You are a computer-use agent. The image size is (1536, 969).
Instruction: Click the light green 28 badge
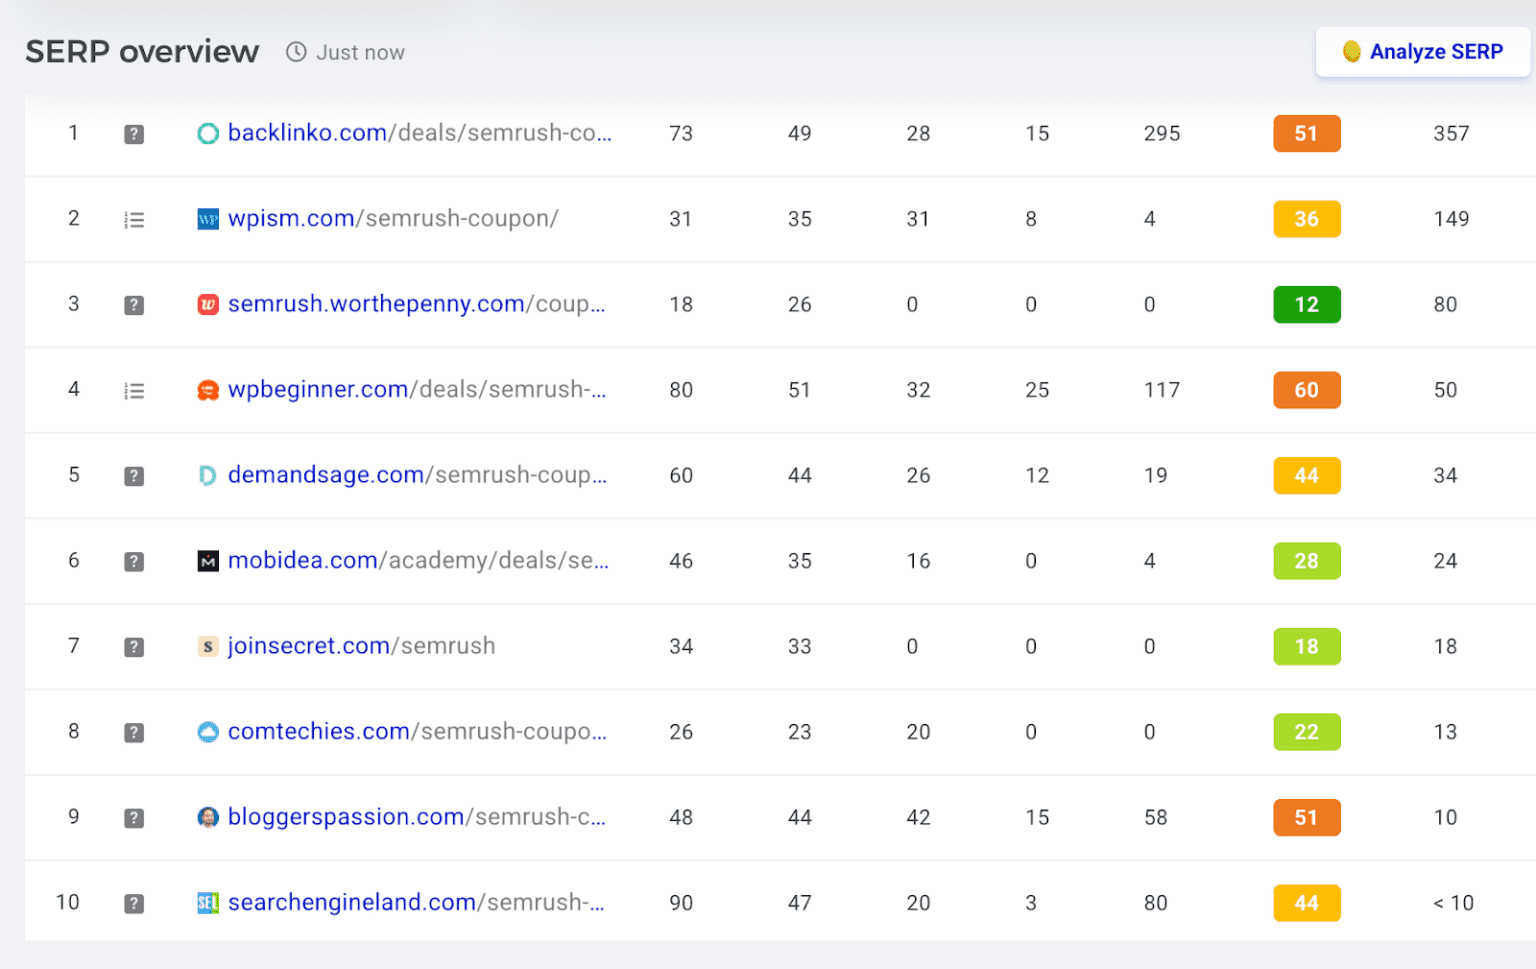tap(1306, 561)
